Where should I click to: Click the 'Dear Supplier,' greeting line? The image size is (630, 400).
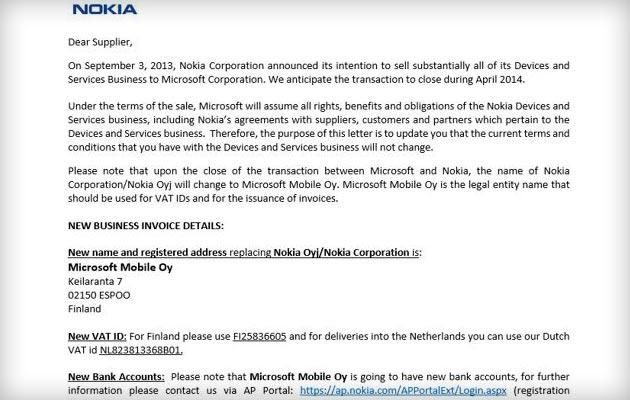[99, 42]
